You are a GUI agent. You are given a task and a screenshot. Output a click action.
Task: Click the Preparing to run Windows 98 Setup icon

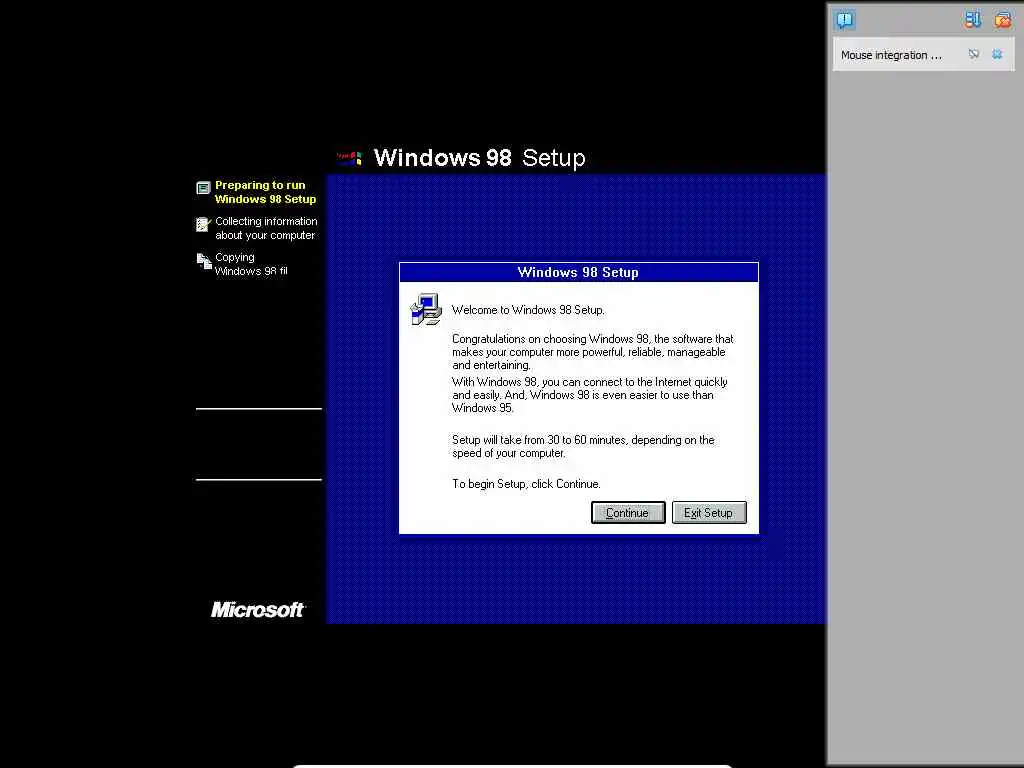click(203, 188)
